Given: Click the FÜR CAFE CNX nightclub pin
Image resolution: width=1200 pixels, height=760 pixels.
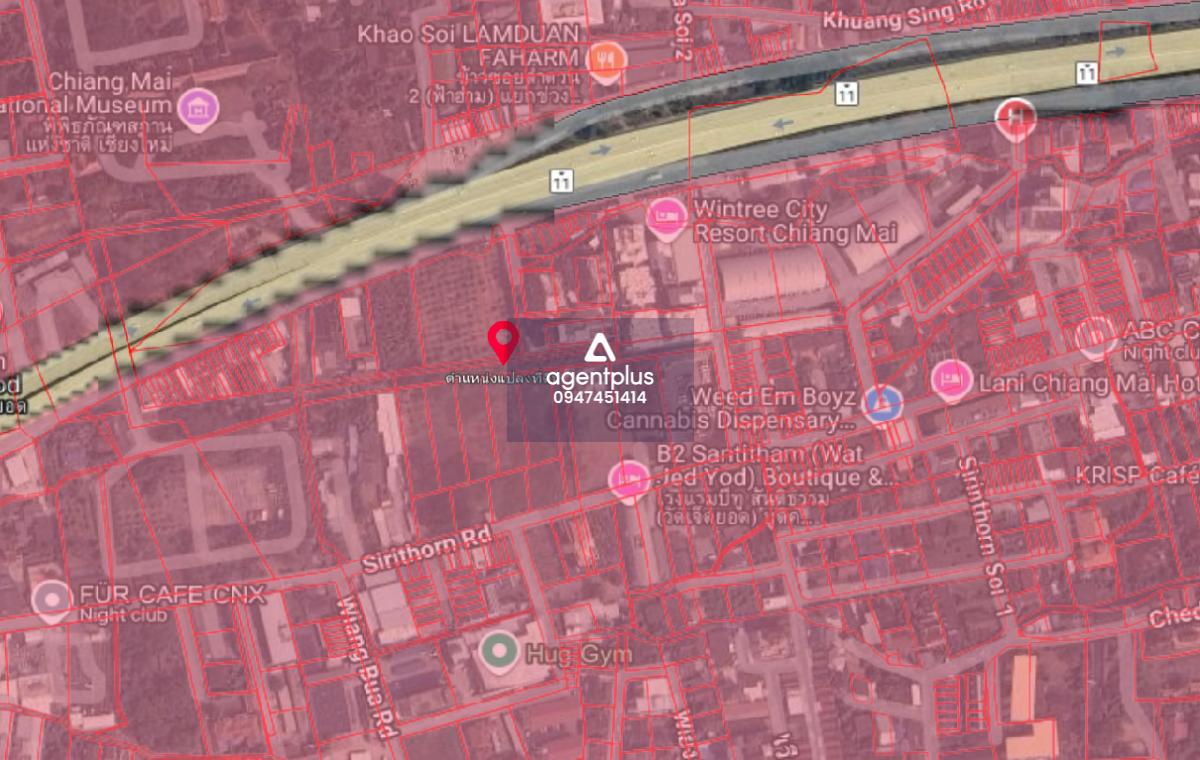Looking at the screenshot, I should click(50, 600).
